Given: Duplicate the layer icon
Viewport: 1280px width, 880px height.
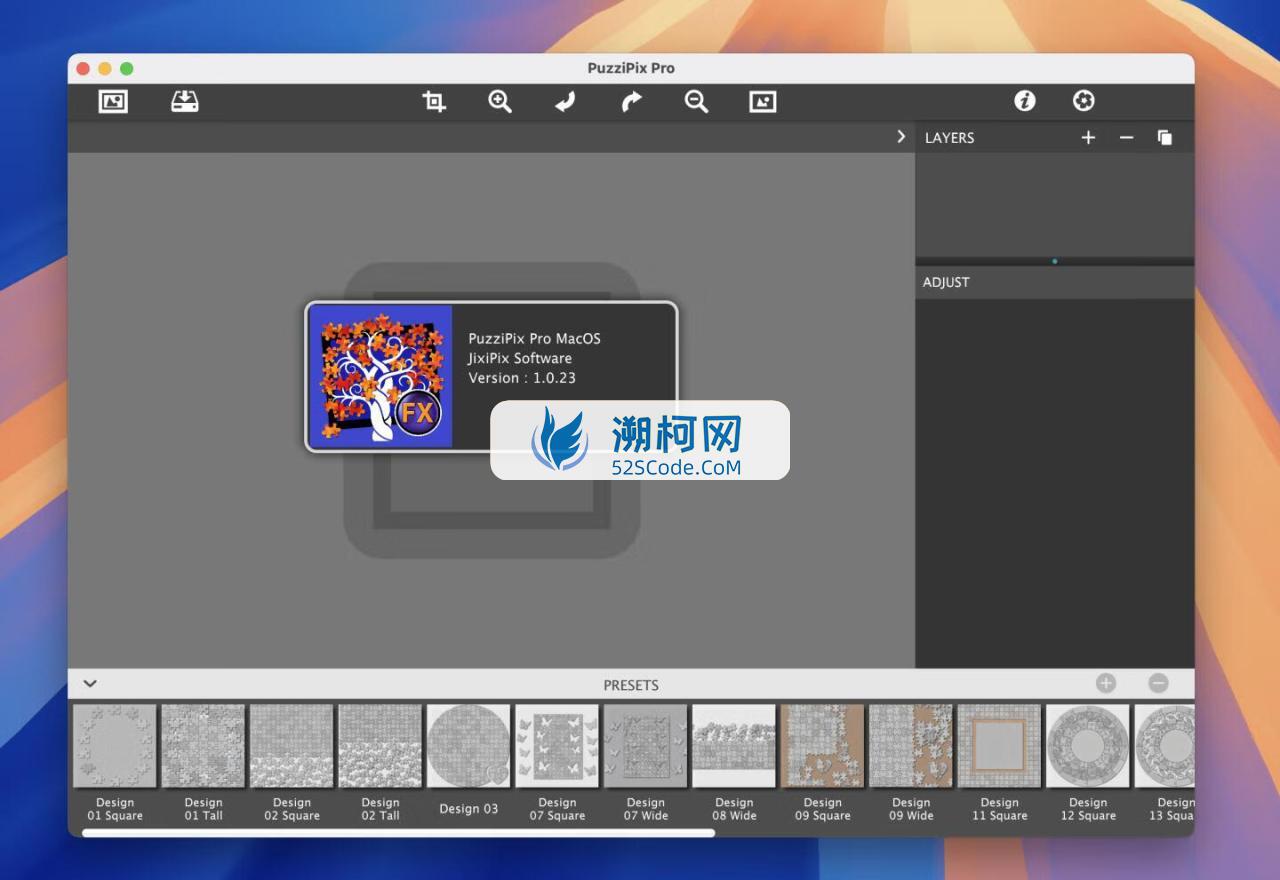Looking at the screenshot, I should pos(1165,138).
